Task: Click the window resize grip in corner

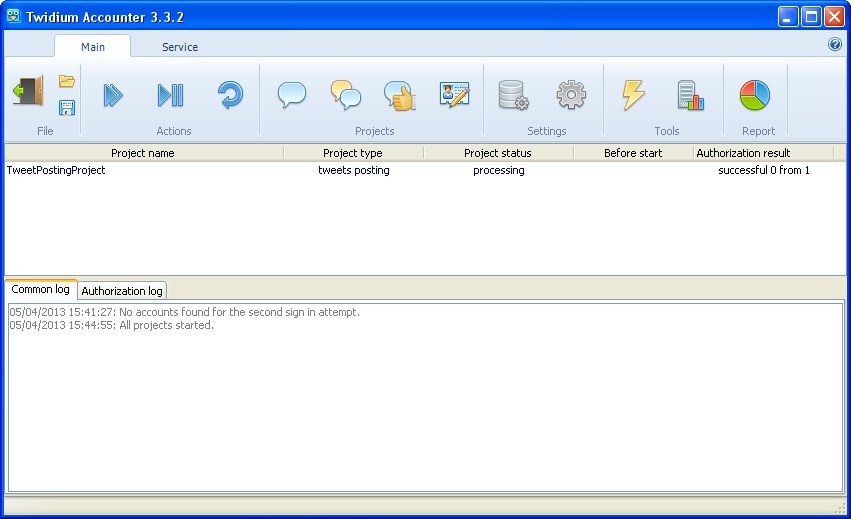Action: (840, 508)
